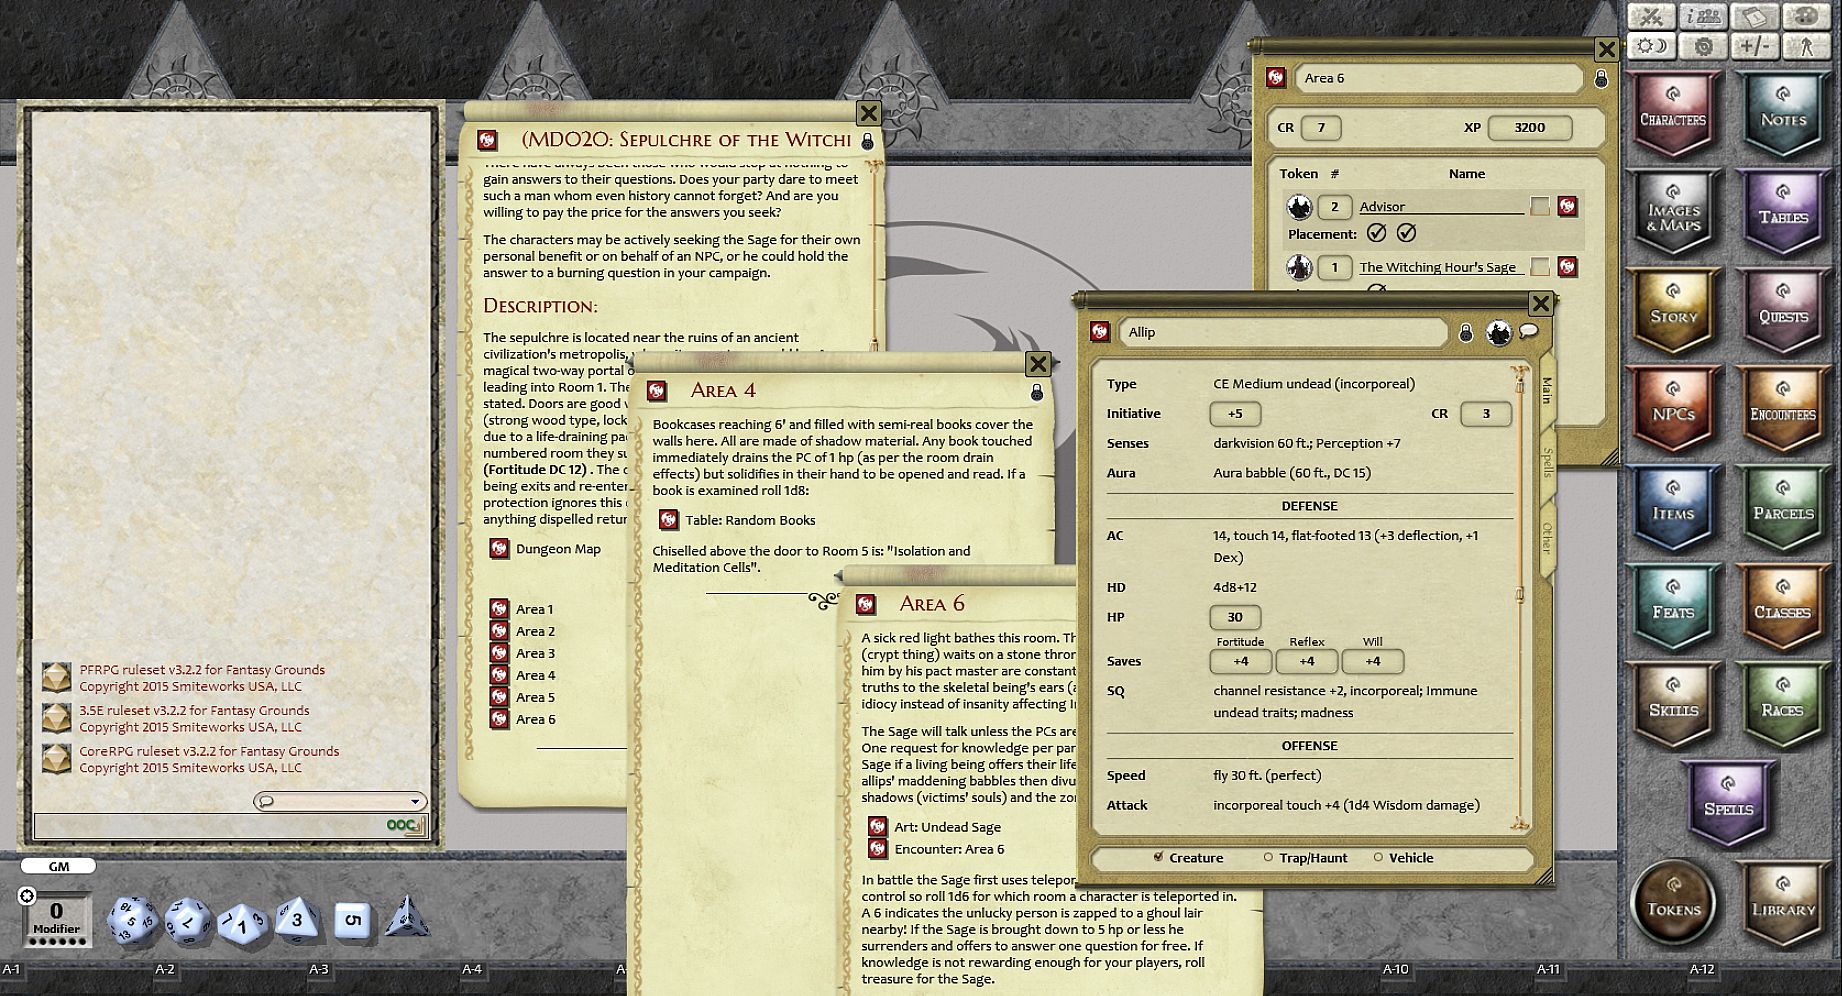The width and height of the screenshot is (1842, 996).
Task: Click the first Advisor placement checkmark
Action: (1377, 233)
